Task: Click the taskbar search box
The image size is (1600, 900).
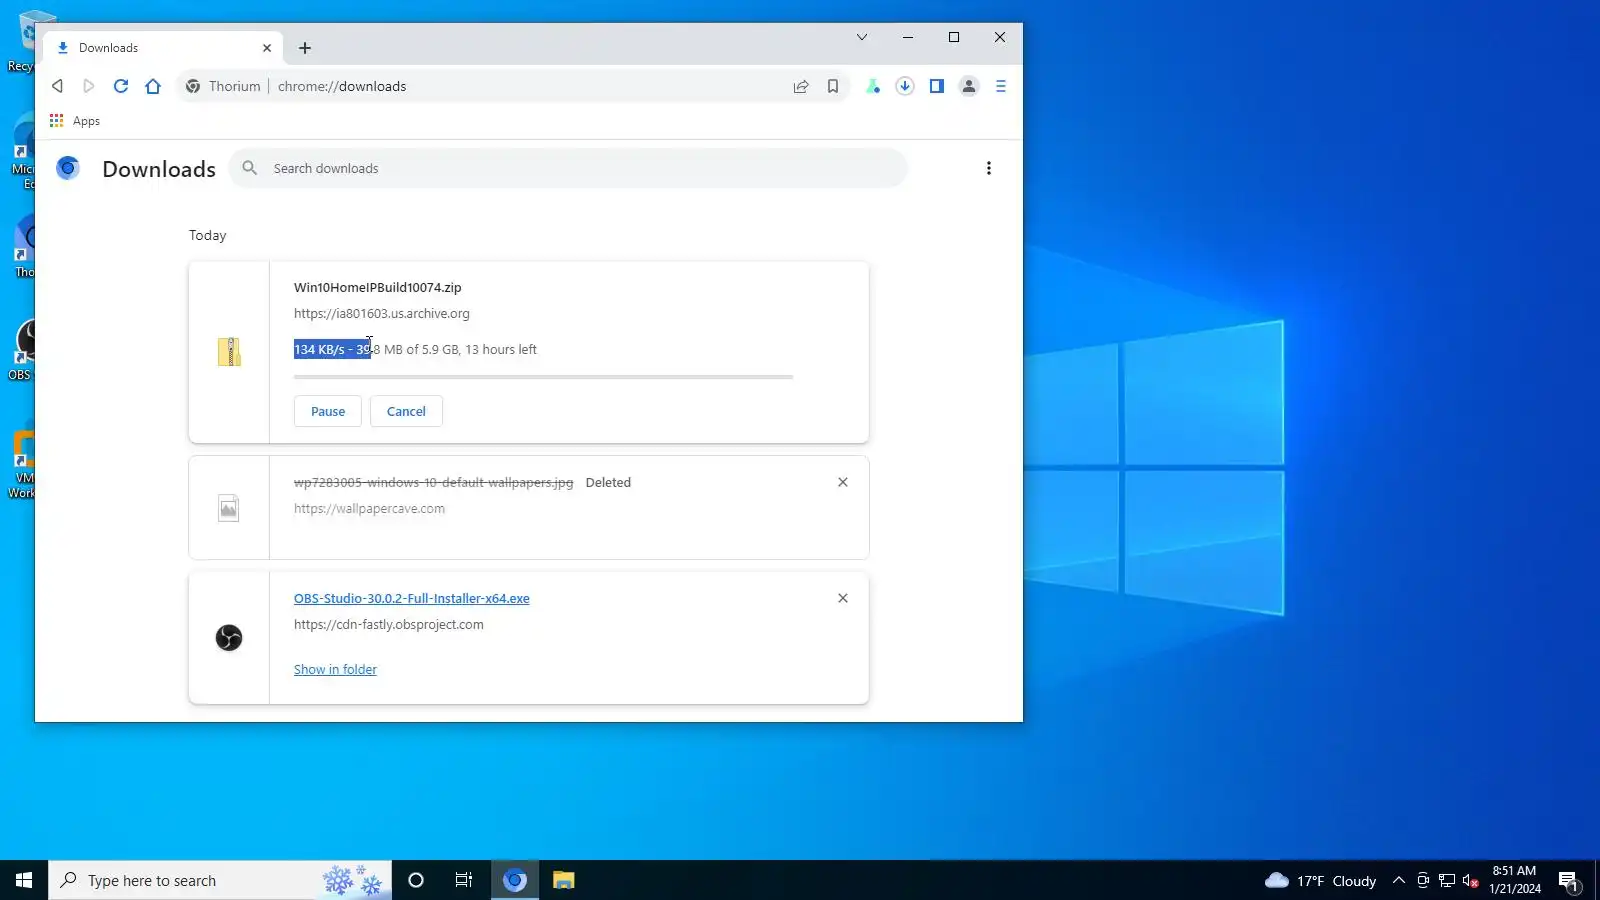Action: click(x=220, y=880)
